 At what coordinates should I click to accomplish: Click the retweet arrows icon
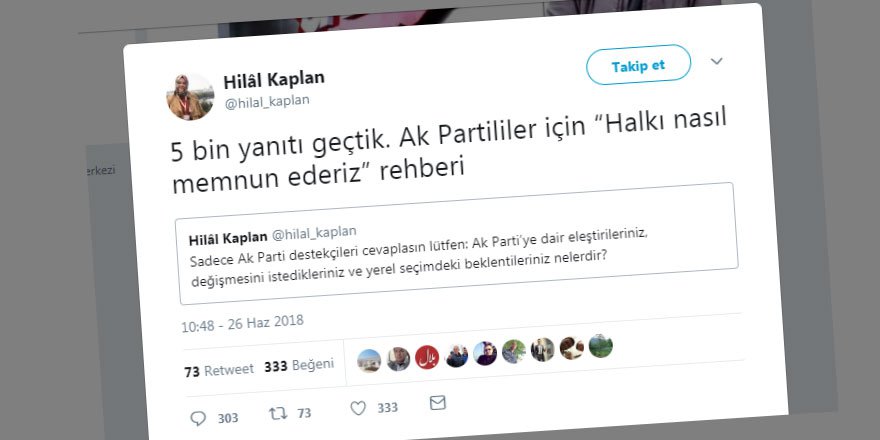[278, 414]
